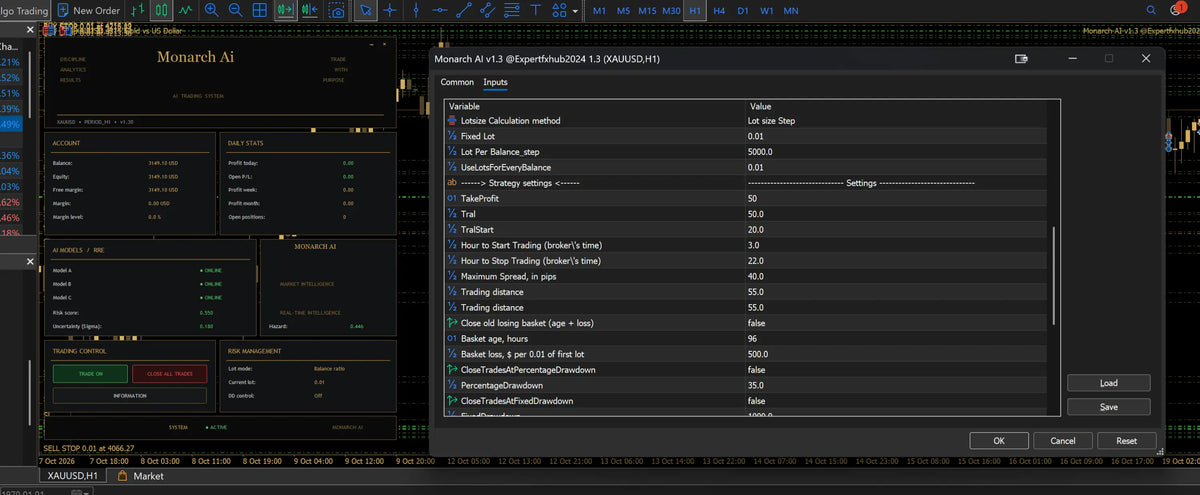Select the M5 timeframe
Screen dimensions: 1200x495
point(623,10)
